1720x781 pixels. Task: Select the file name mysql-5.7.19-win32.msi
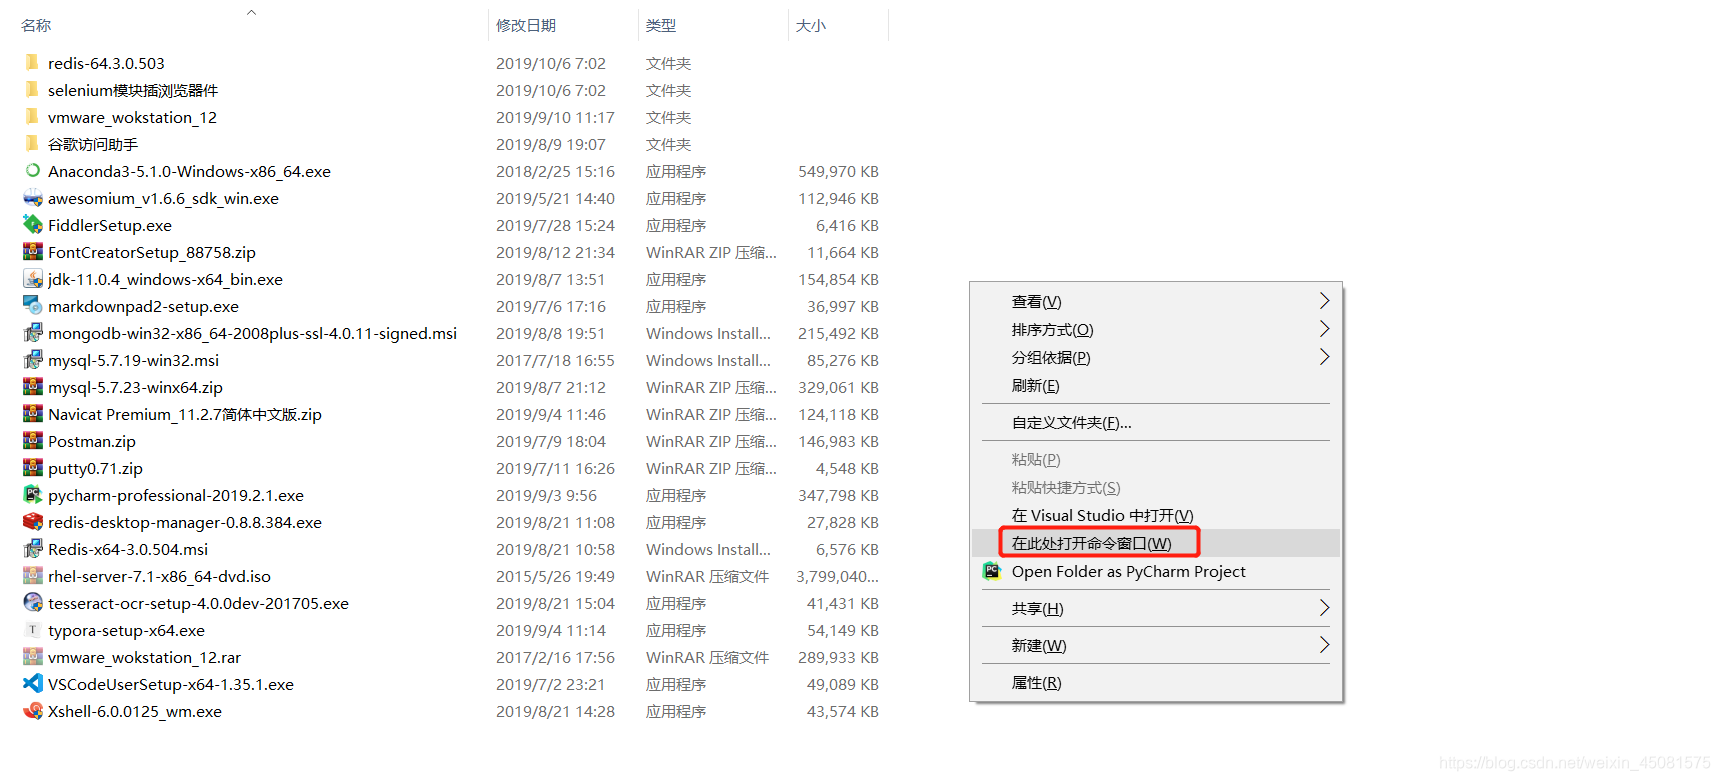[x=133, y=360]
